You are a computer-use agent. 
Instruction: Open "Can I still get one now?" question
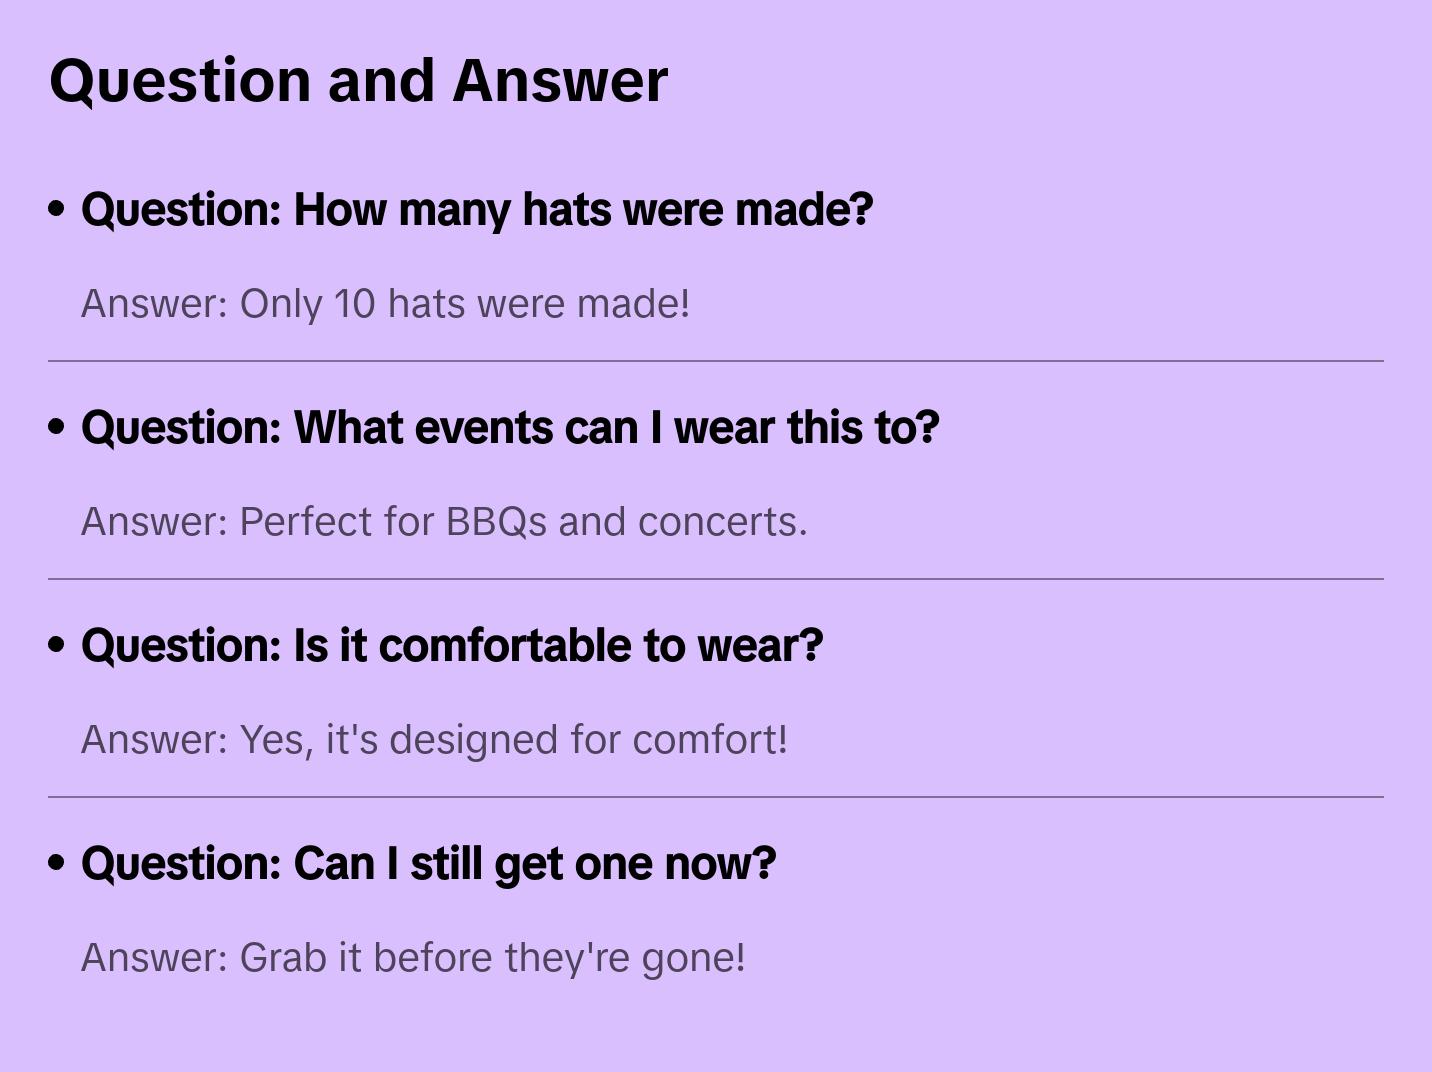[428, 863]
